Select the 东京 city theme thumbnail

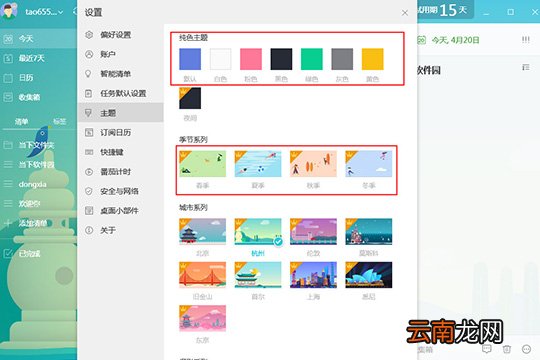202,318
